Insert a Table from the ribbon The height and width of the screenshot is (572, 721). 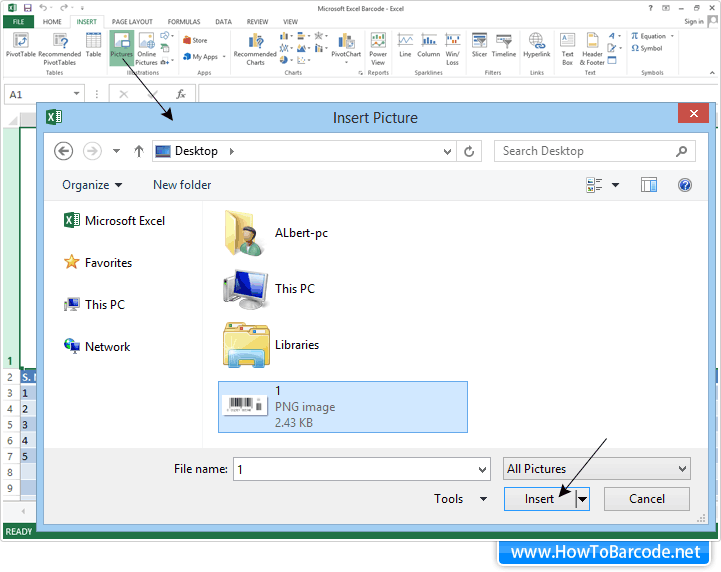pos(93,45)
